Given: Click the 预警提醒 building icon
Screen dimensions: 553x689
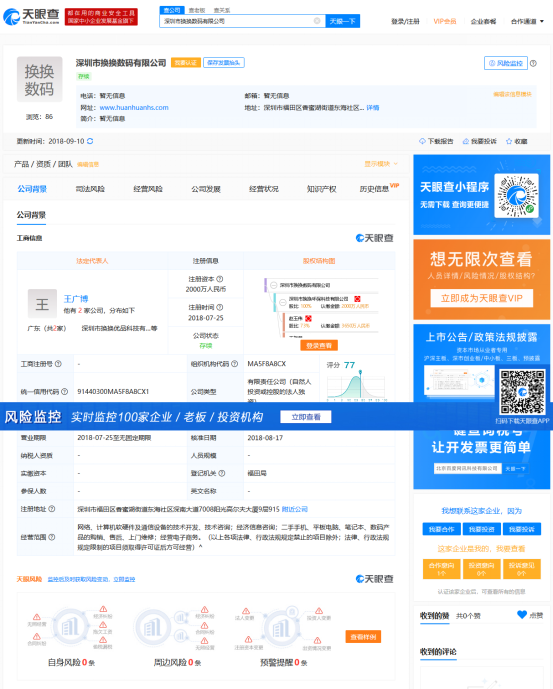Looking at the screenshot, I should point(280,628).
